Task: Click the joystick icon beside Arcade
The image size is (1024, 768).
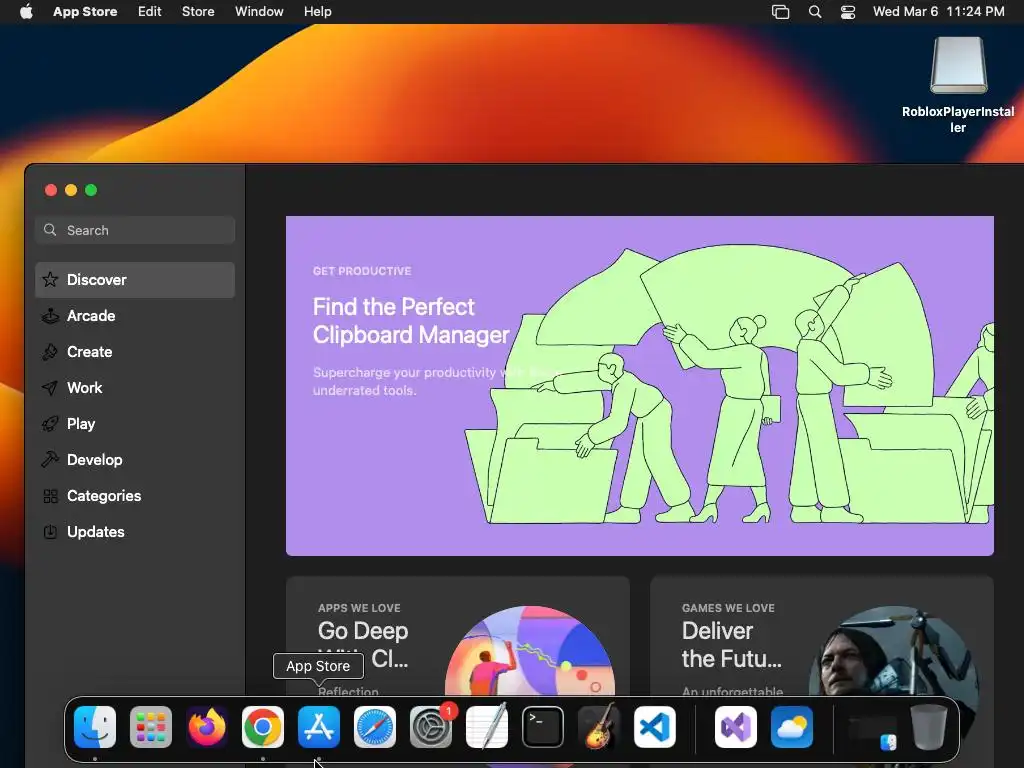Action: click(50, 315)
